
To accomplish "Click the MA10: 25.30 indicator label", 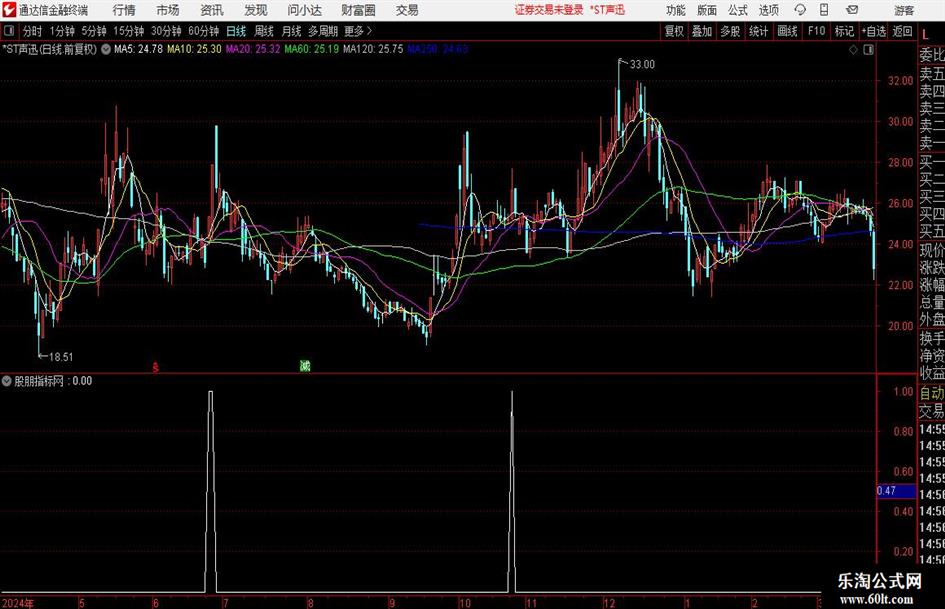I will tap(194, 49).
